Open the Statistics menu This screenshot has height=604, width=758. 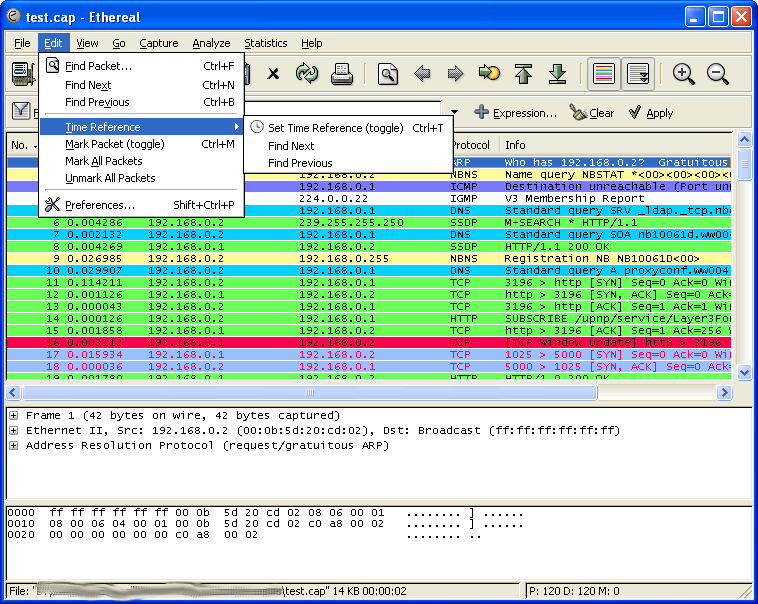coord(266,43)
